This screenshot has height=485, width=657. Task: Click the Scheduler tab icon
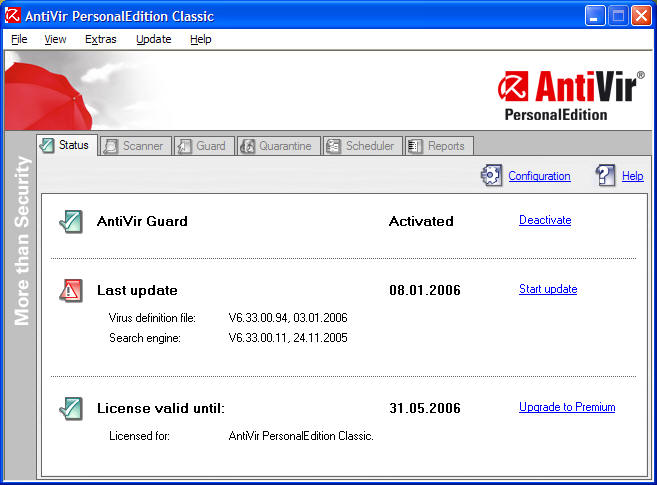coord(334,146)
